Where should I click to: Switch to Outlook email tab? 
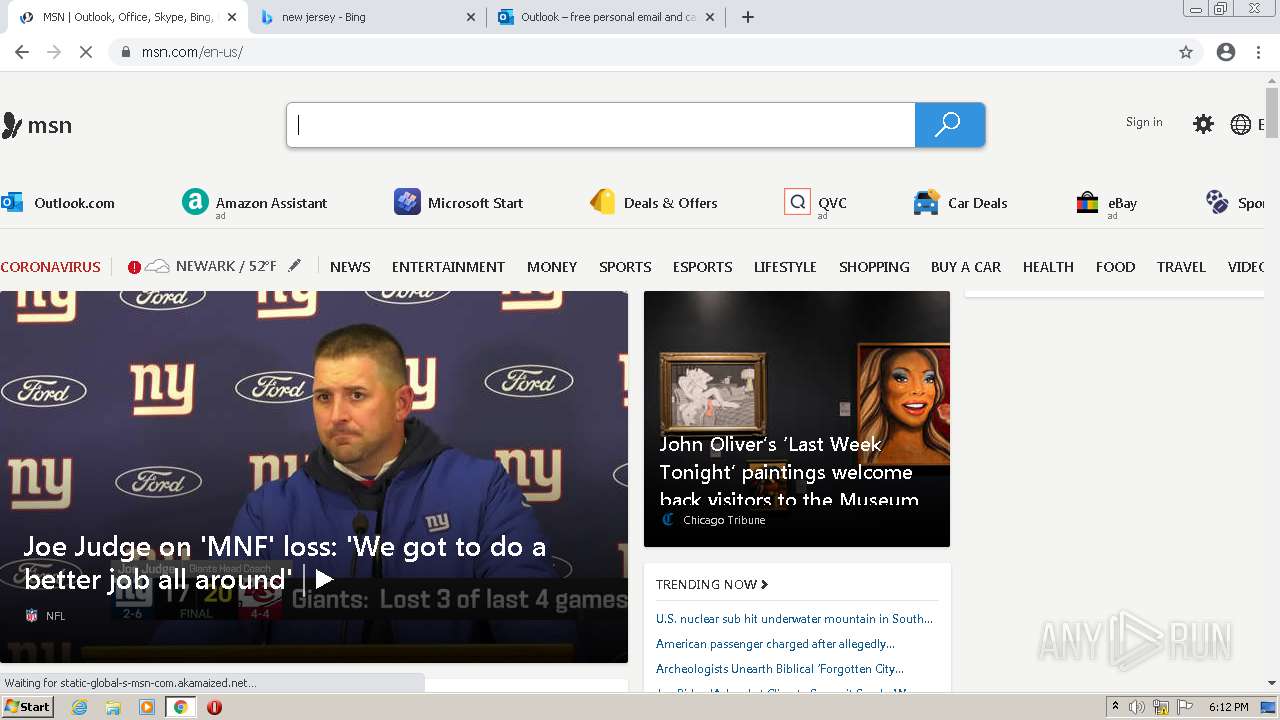click(x=605, y=17)
